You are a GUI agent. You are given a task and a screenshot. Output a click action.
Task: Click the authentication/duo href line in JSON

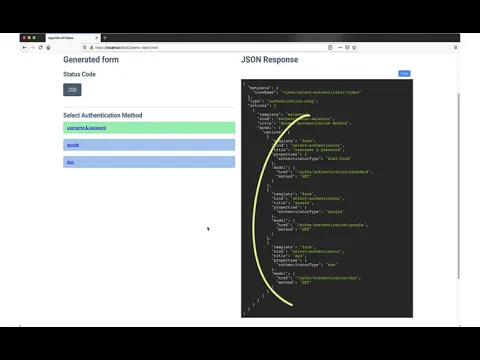click(319, 278)
